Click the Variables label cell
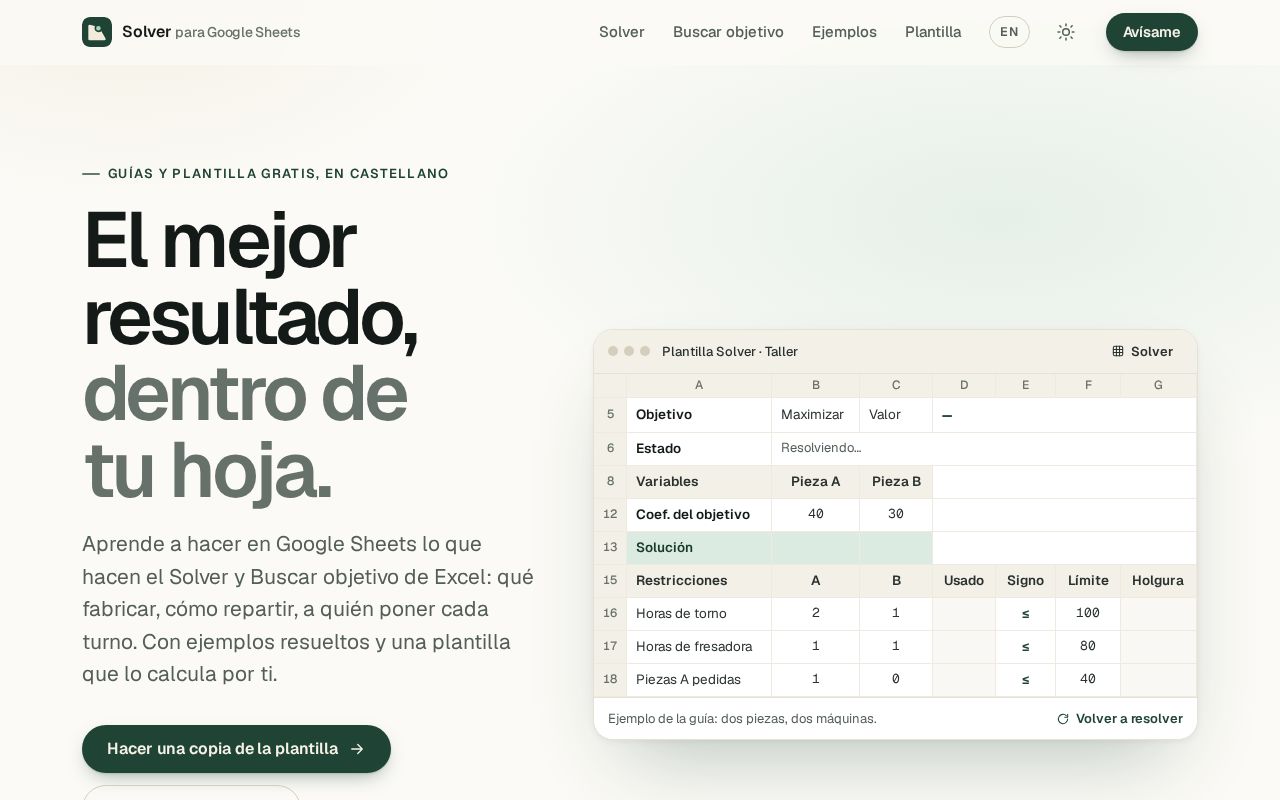The width and height of the screenshot is (1280, 800). (x=699, y=481)
